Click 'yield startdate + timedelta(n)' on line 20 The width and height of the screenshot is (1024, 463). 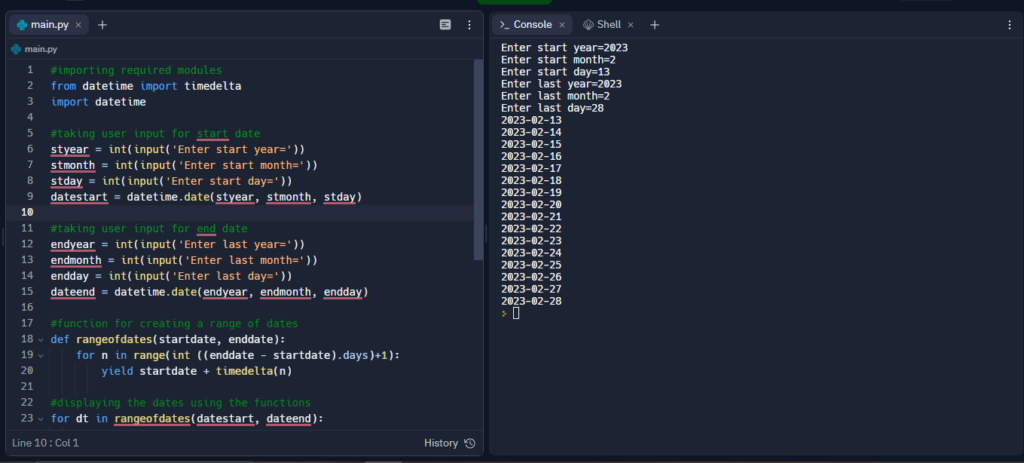click(197, 371)
